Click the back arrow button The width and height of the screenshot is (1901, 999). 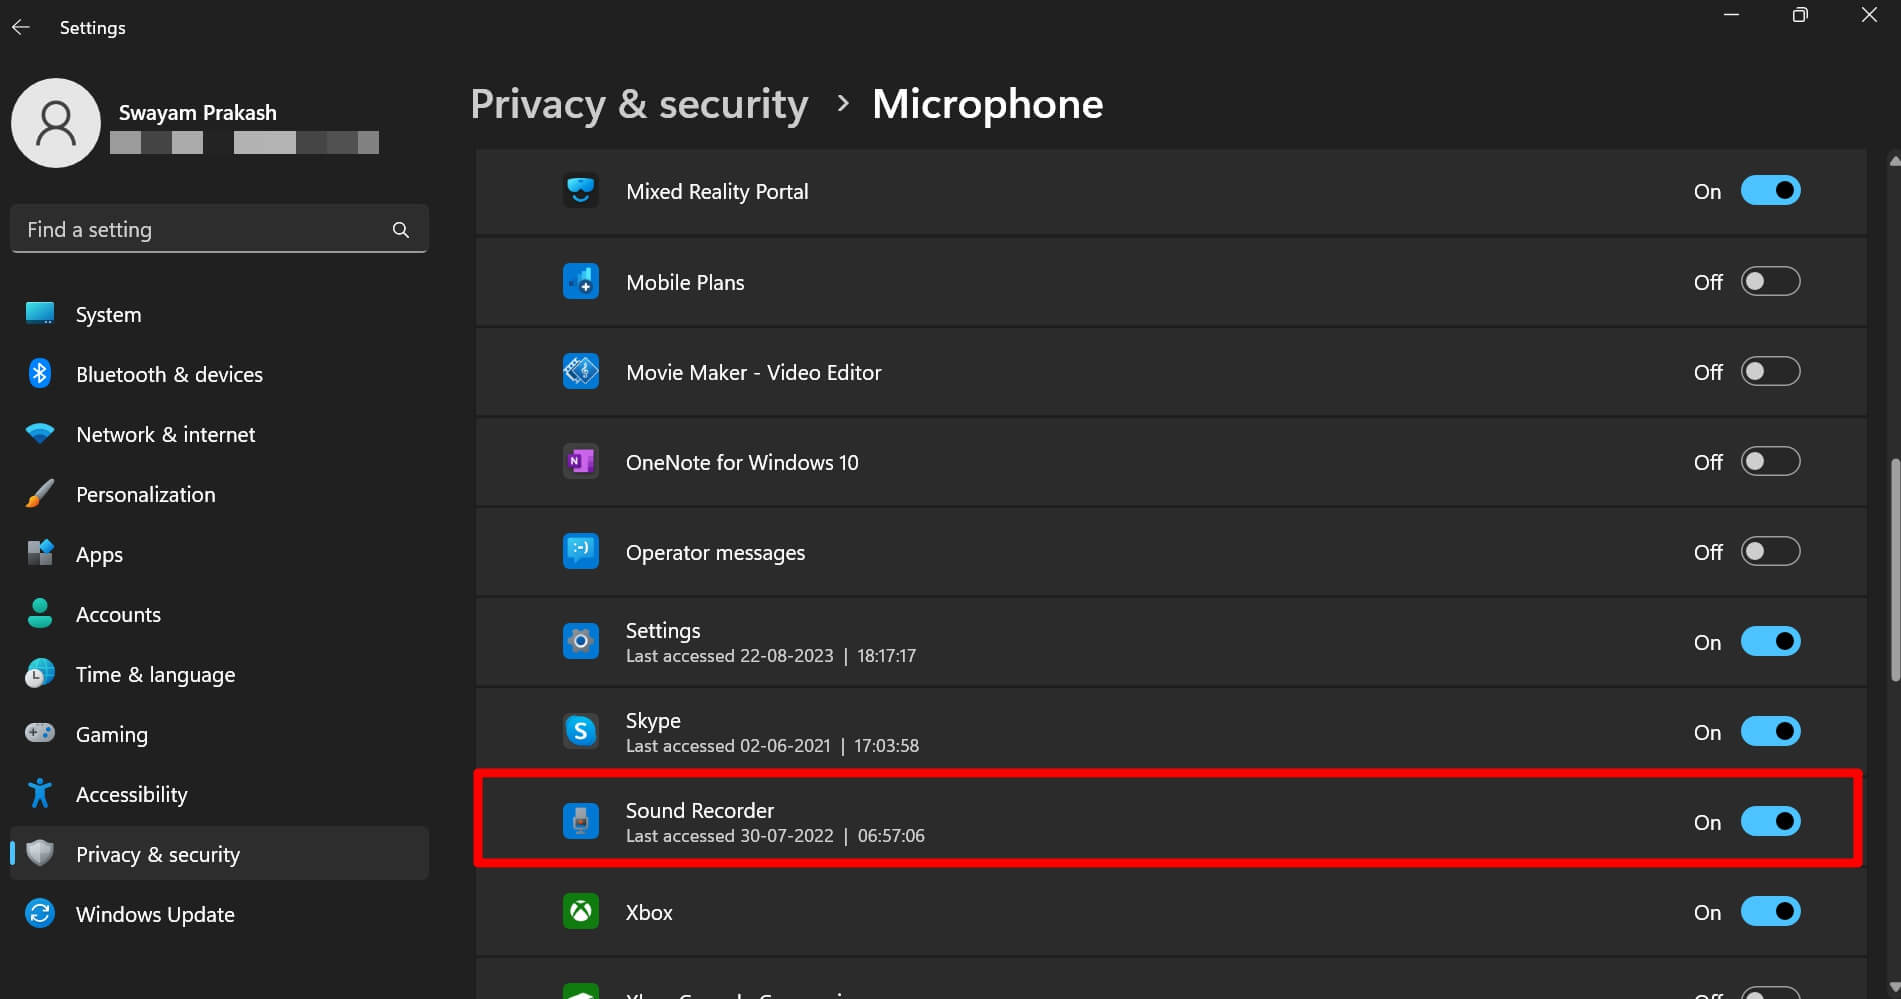click(21, 27)
